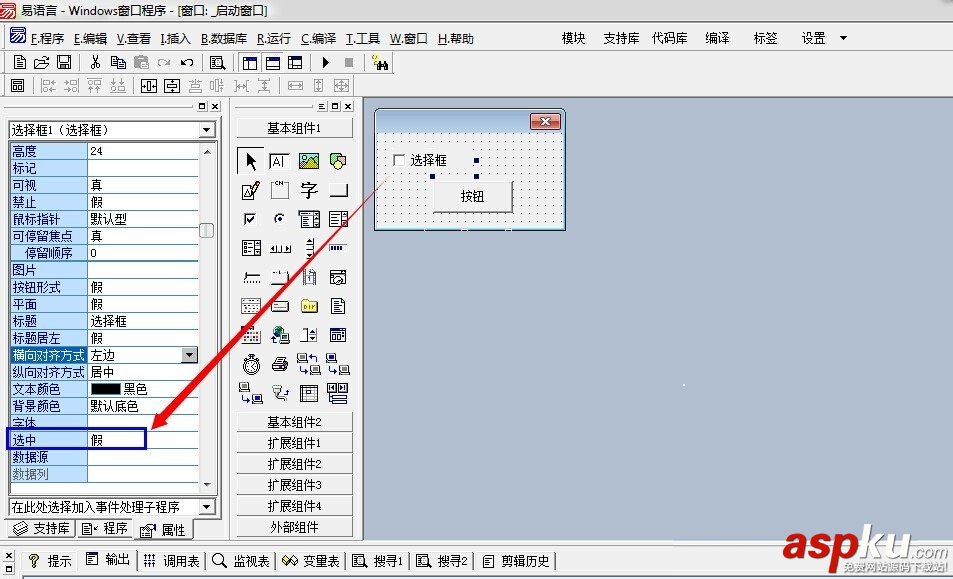Click the center-vertically alignment icon
The image size is (953, 579).
[x=172, y=86]
